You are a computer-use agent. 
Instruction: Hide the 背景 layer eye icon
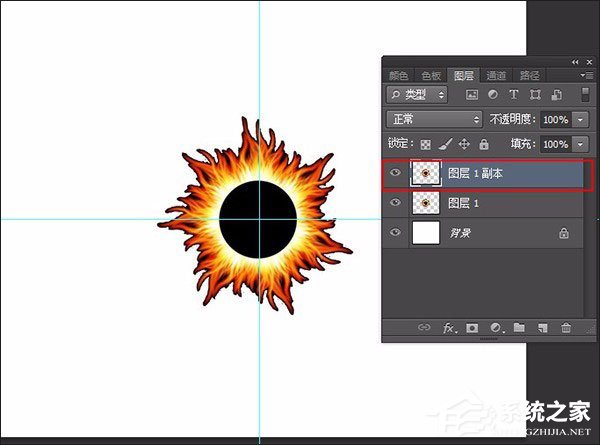(396, 233)
